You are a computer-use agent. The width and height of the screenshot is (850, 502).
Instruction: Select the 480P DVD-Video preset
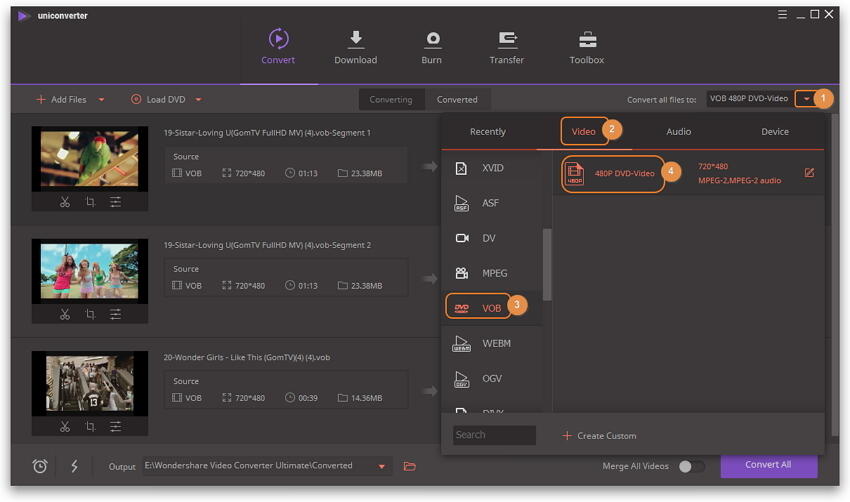613,173
